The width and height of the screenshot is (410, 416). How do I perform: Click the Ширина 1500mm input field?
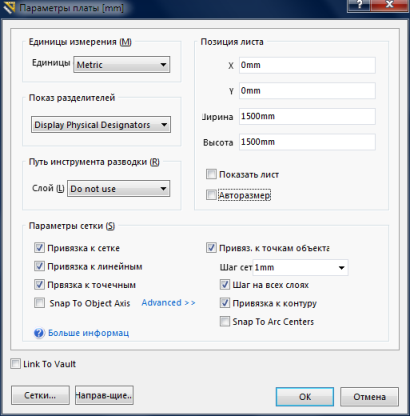coord(307,116)
